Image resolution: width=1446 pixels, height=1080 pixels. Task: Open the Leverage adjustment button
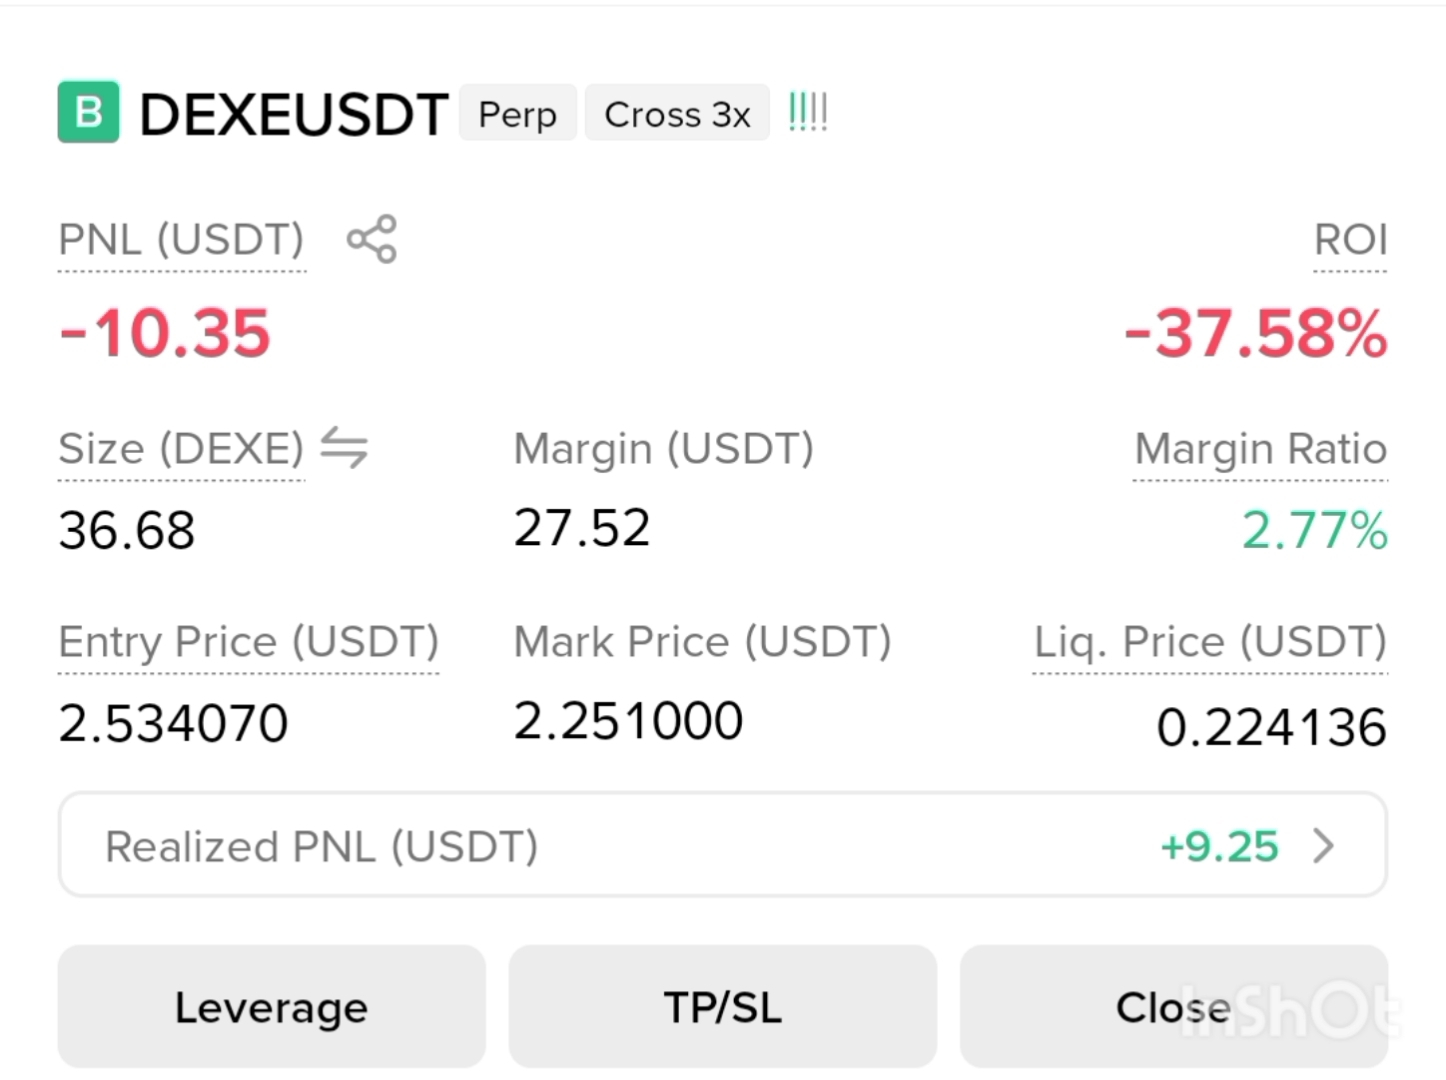(x=271, y=1007)
